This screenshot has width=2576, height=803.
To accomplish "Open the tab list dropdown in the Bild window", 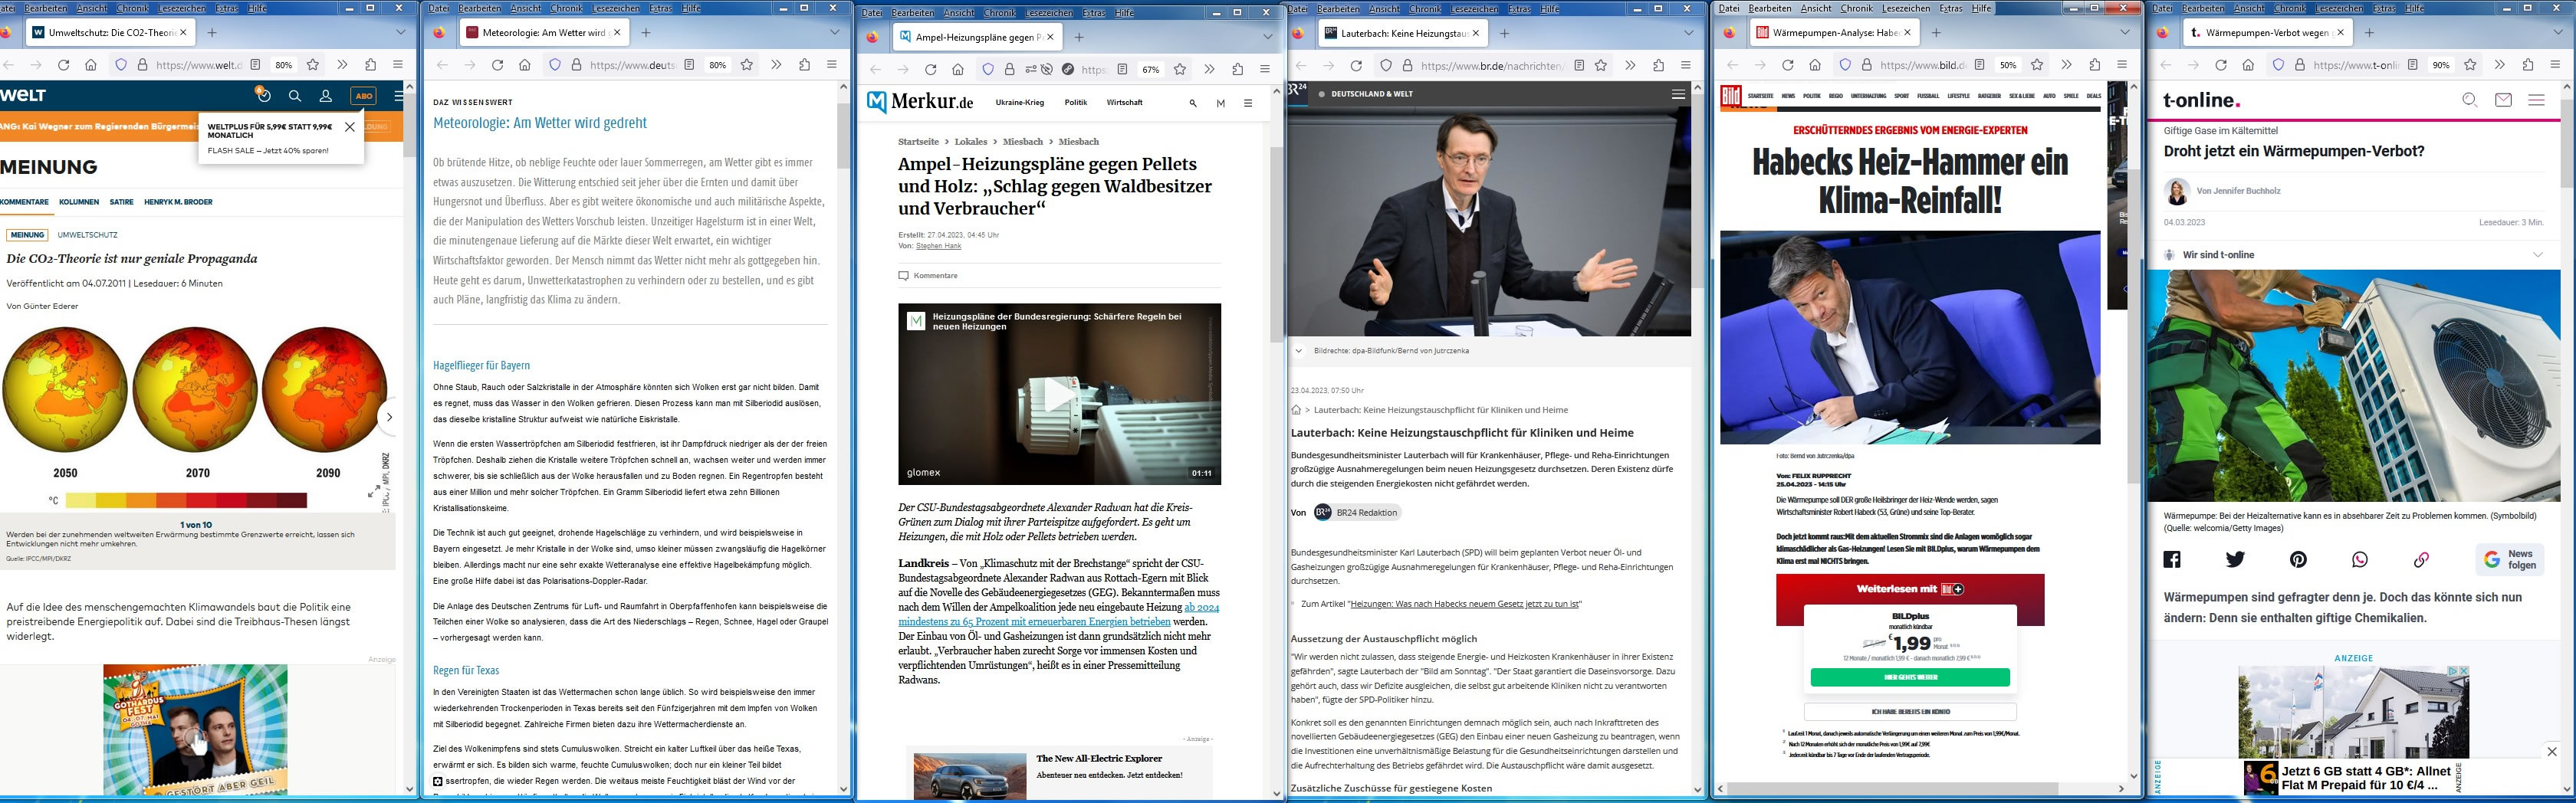I will click(2125, 32).
